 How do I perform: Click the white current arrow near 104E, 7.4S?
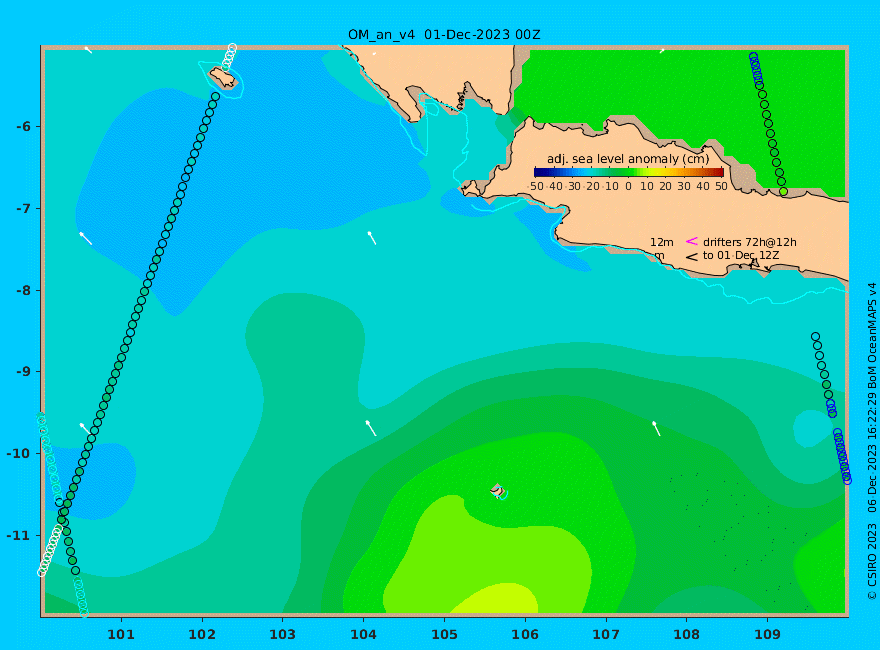[x=372, y=237]
